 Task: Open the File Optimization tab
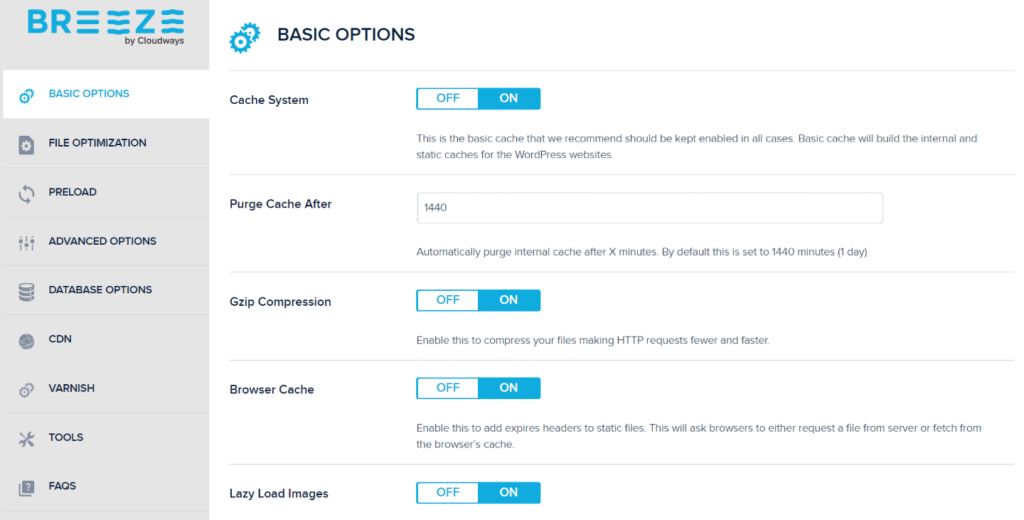click(x=97, y=143)
